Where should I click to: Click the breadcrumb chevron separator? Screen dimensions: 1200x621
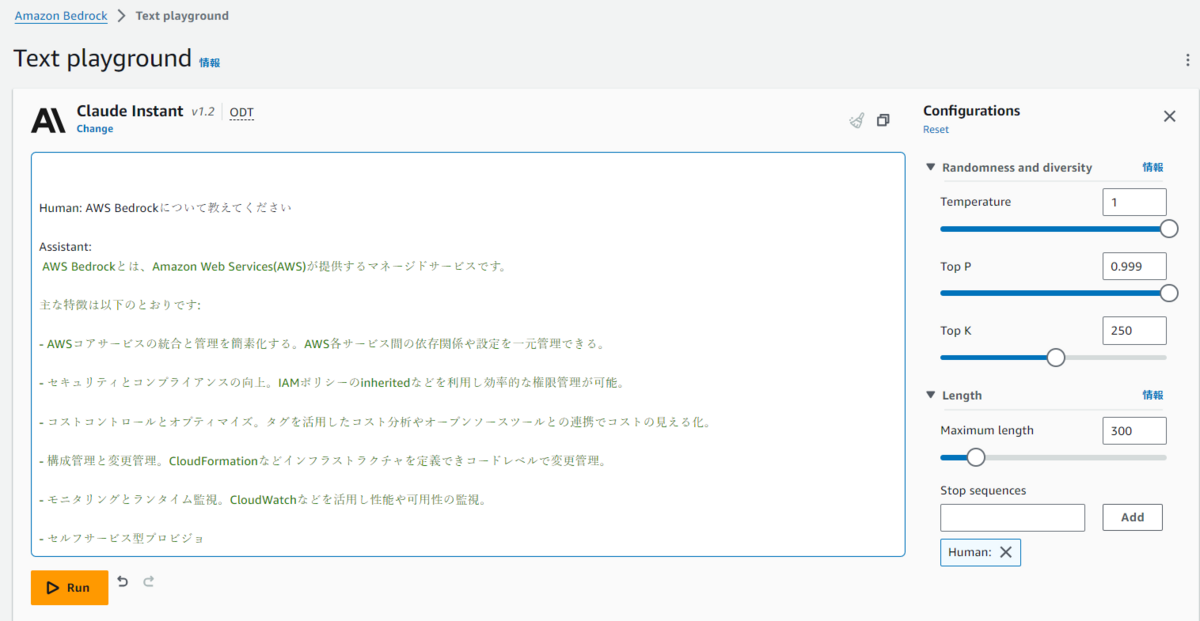pos(121,16)
